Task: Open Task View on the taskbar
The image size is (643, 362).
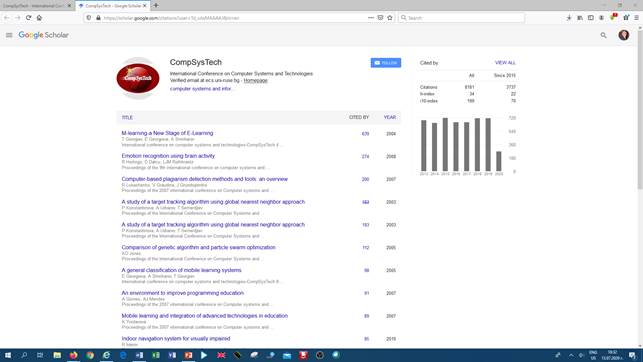Action: click(x=40, y=355)
